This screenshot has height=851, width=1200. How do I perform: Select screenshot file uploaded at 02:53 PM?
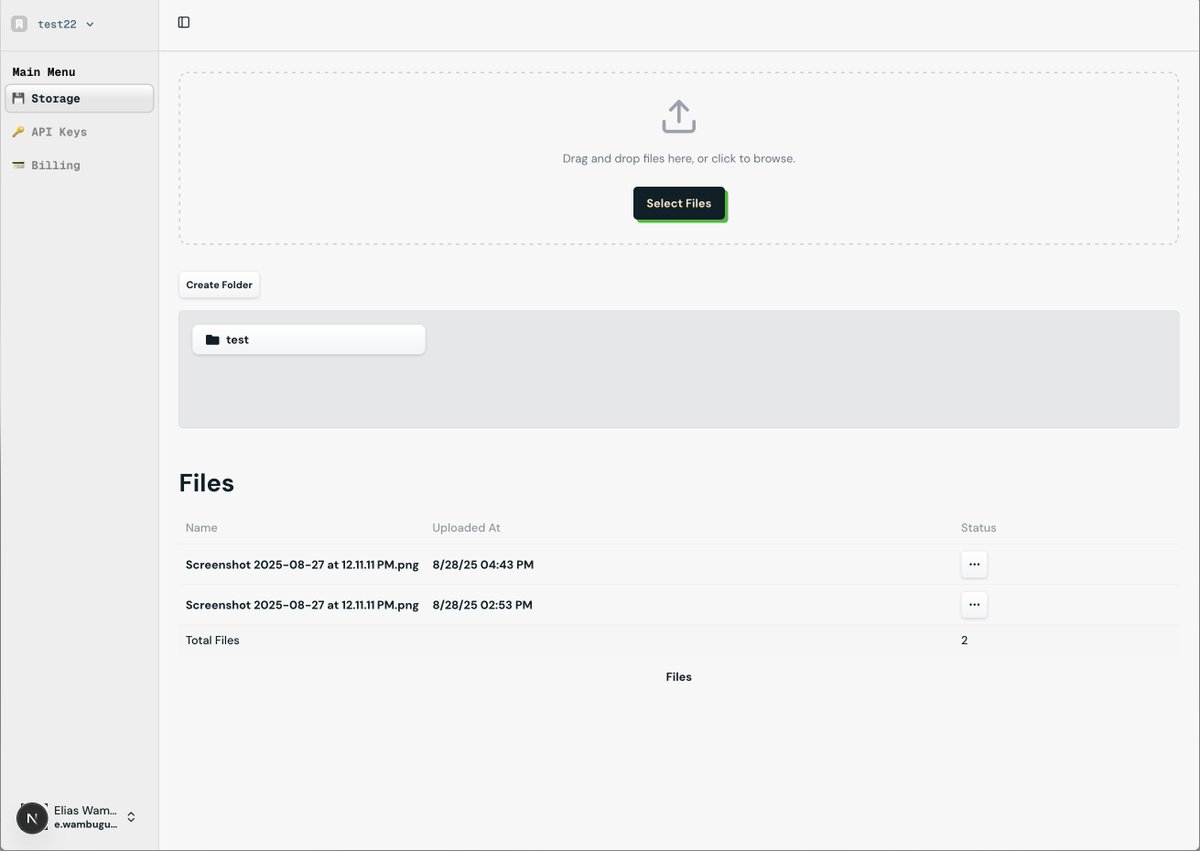tap(302, 605)
